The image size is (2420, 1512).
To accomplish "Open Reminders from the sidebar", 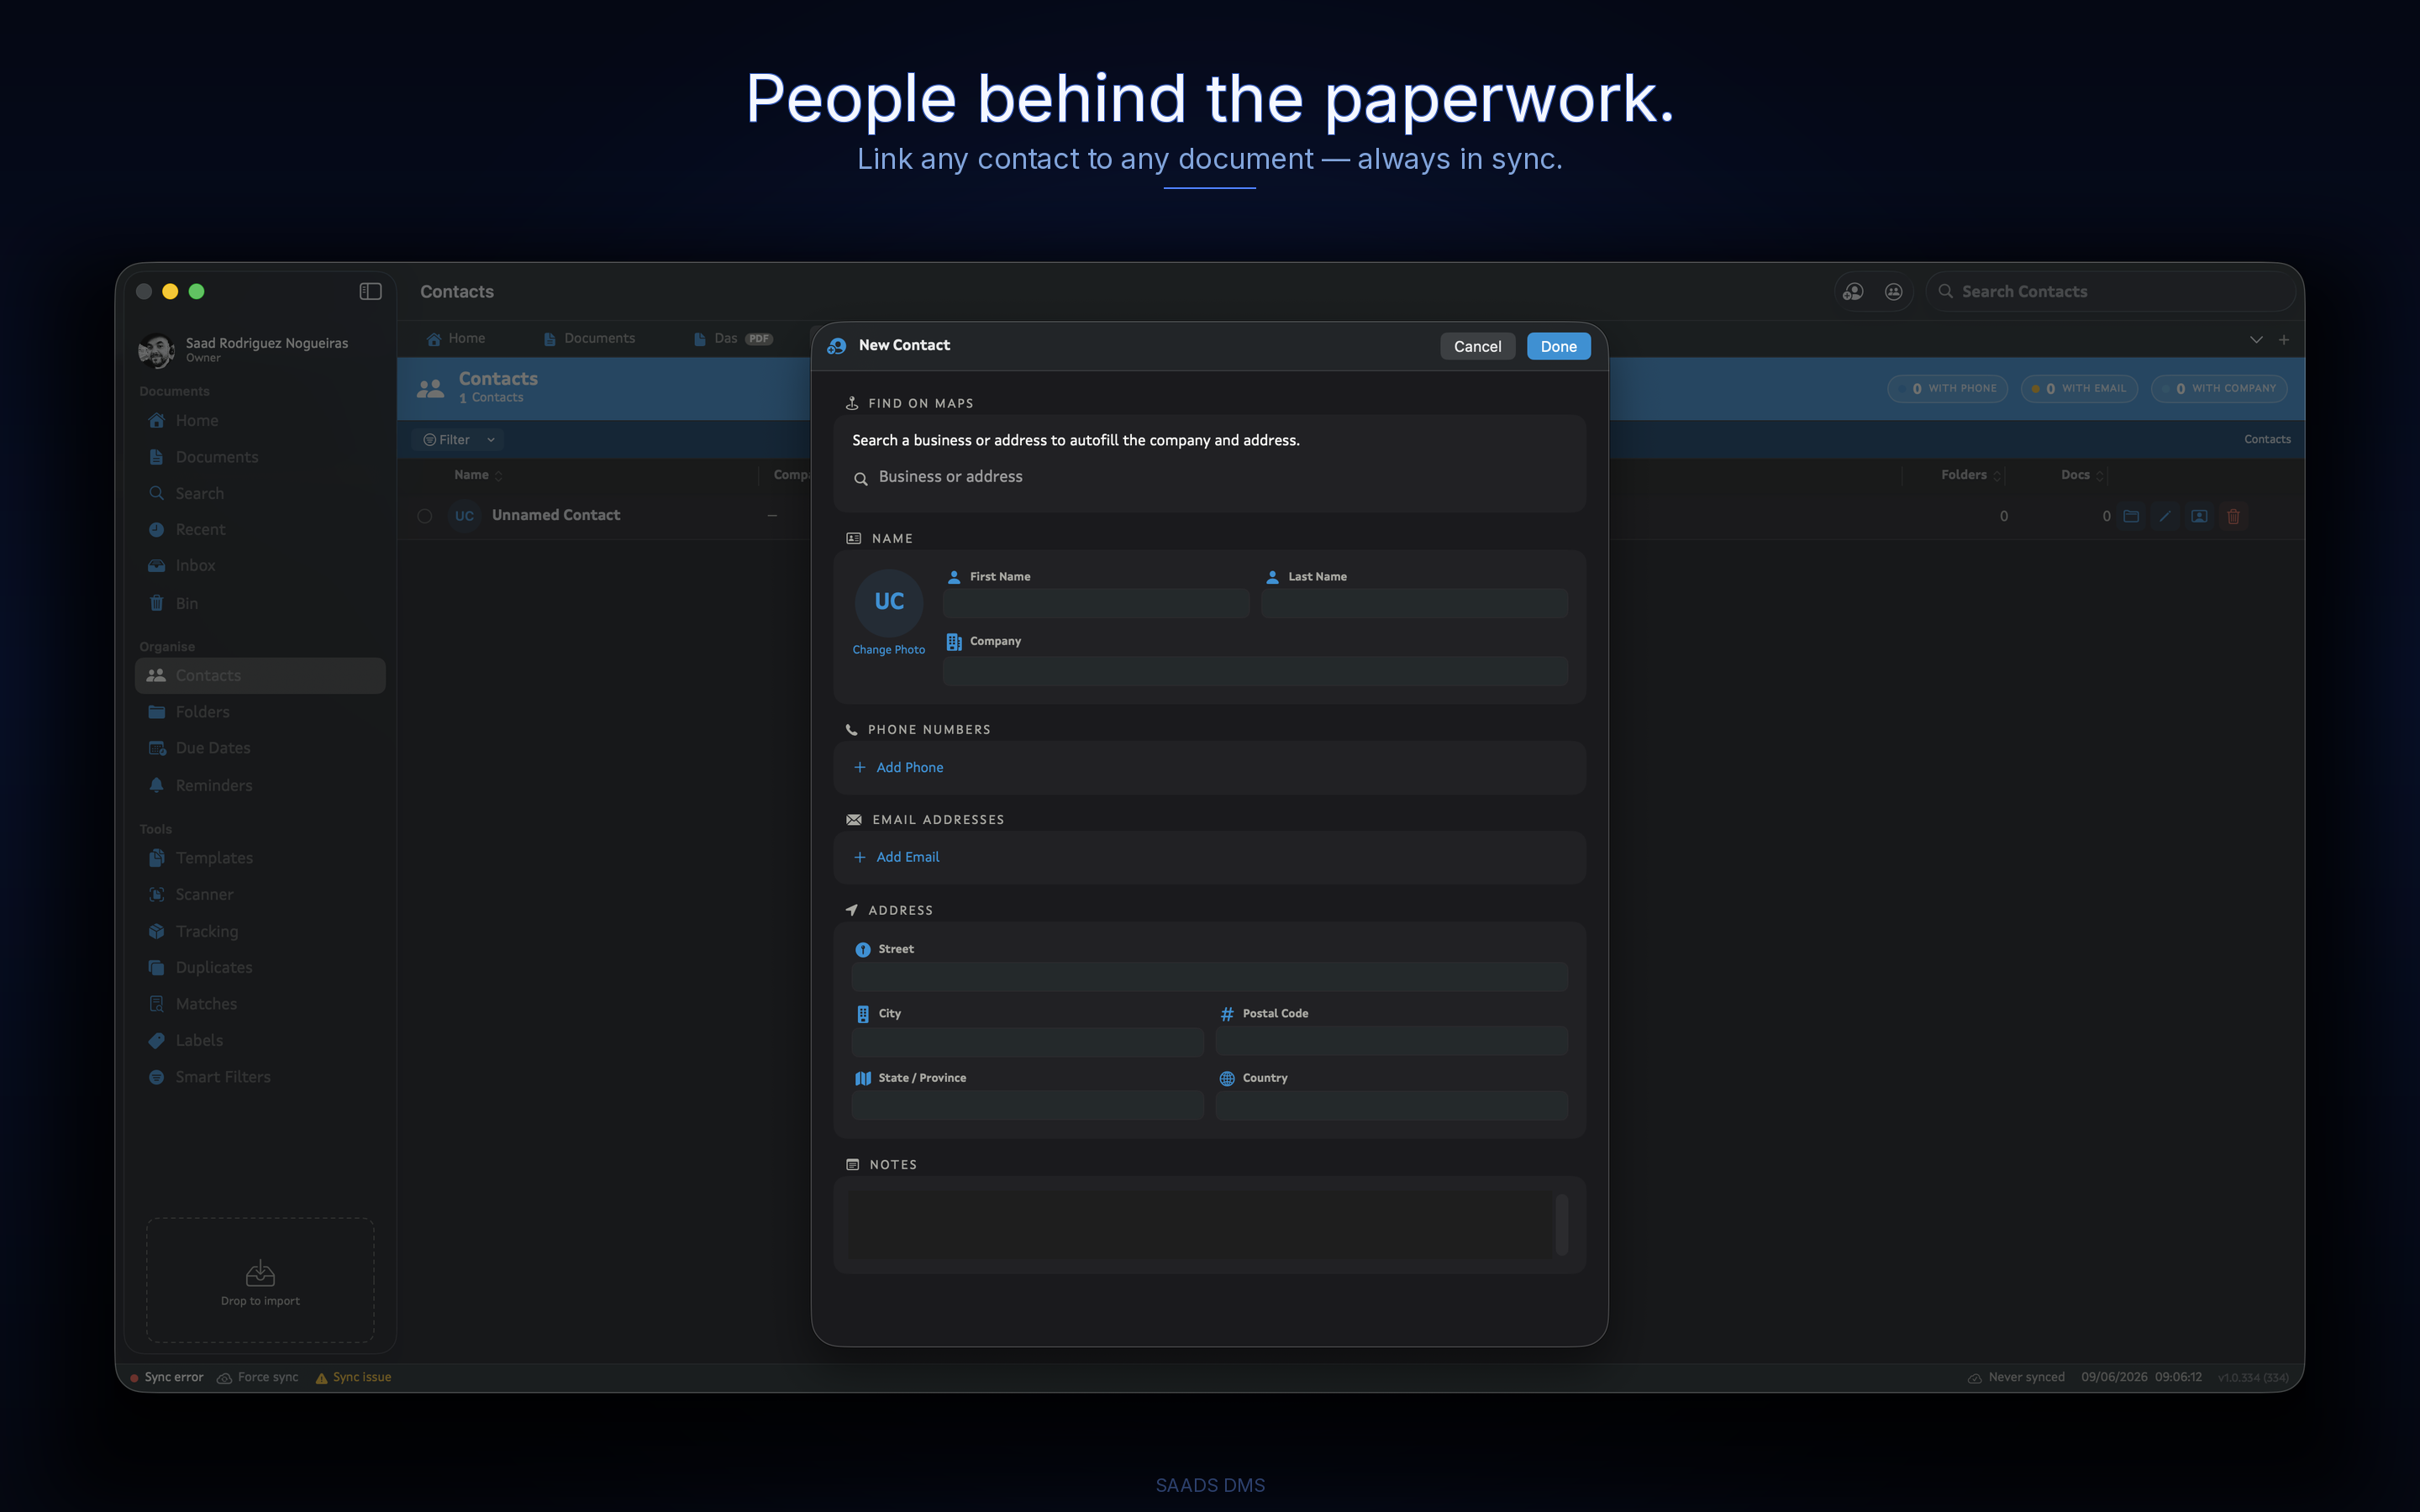I will coord(260,785).
